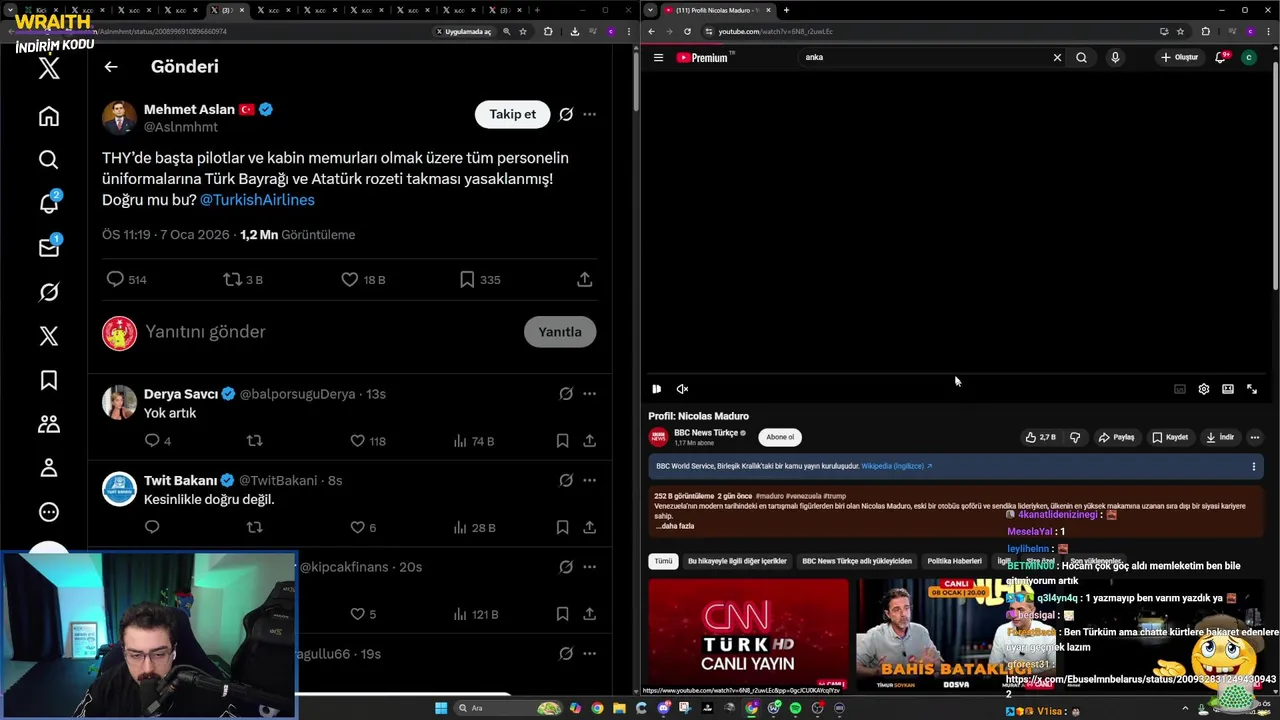Open X search from sidebar
The image size is (1280, 720).
pos(48,160)
